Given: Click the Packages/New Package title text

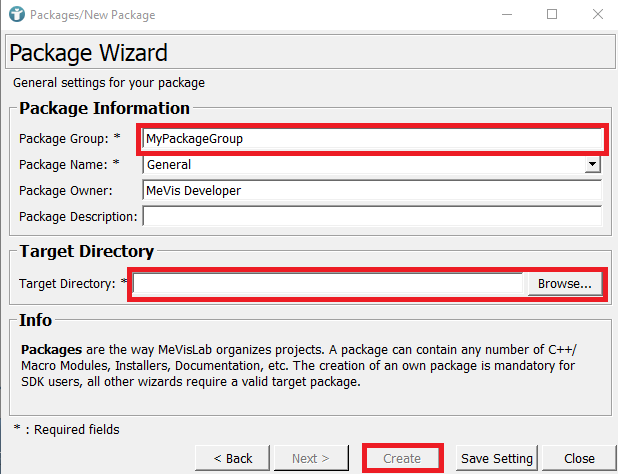Looking at the screenshot, I should (93, 15).
